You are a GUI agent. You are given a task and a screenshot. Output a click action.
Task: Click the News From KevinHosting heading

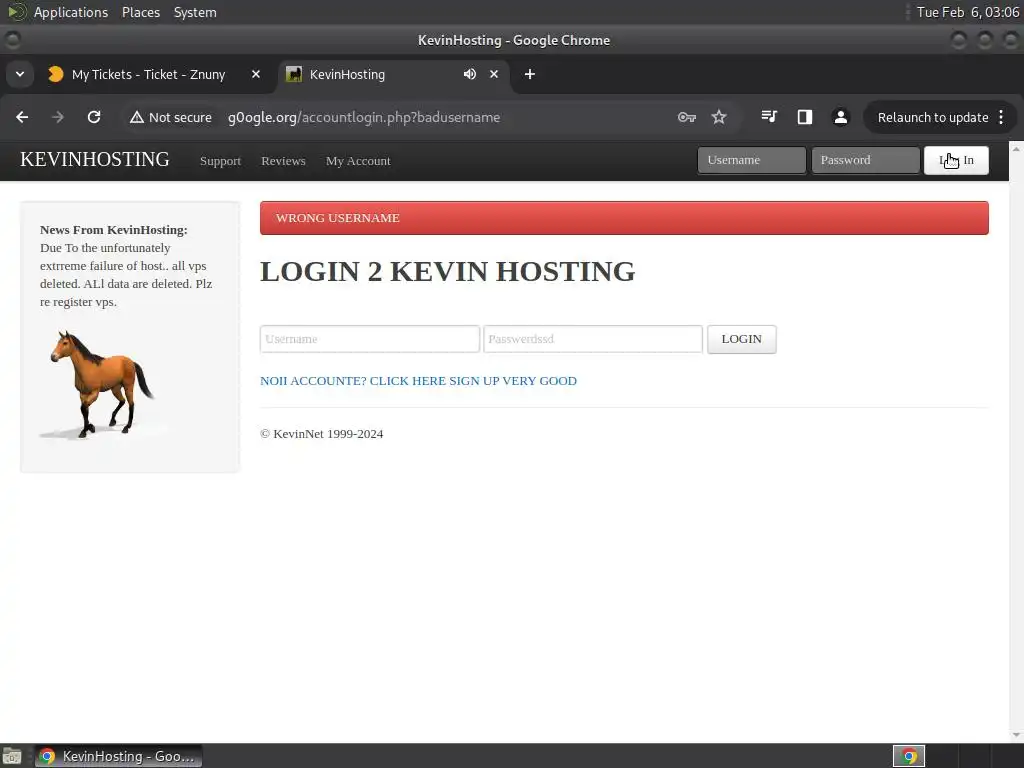114,230
